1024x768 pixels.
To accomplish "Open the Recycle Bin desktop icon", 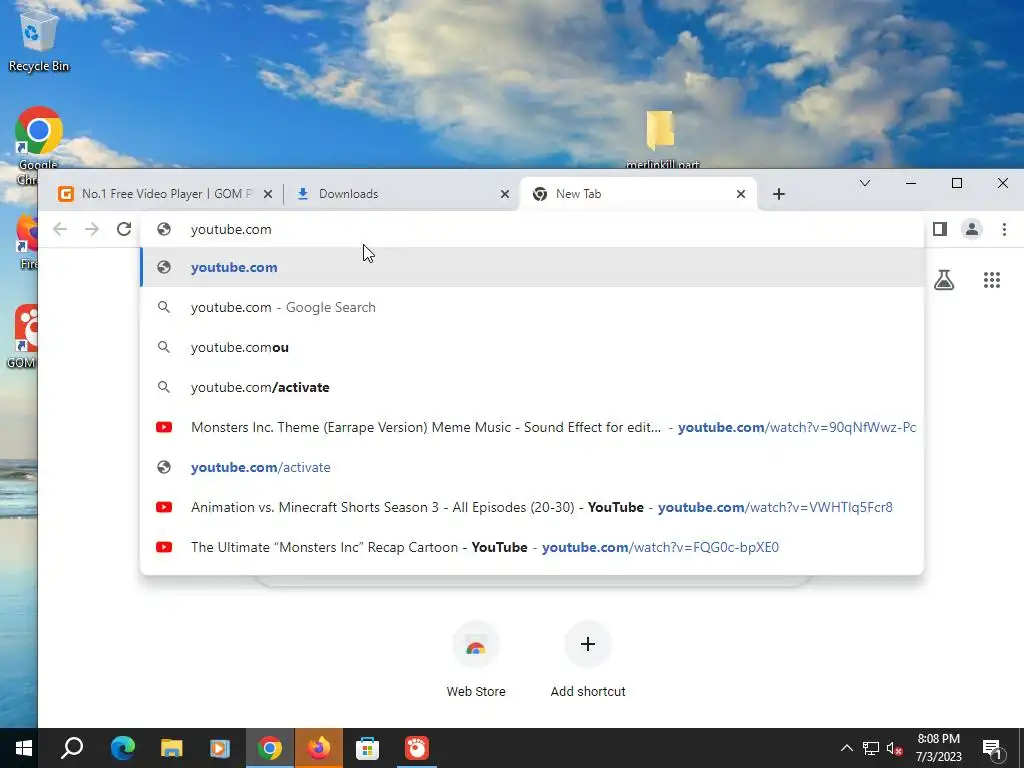I will coord(39,40).
